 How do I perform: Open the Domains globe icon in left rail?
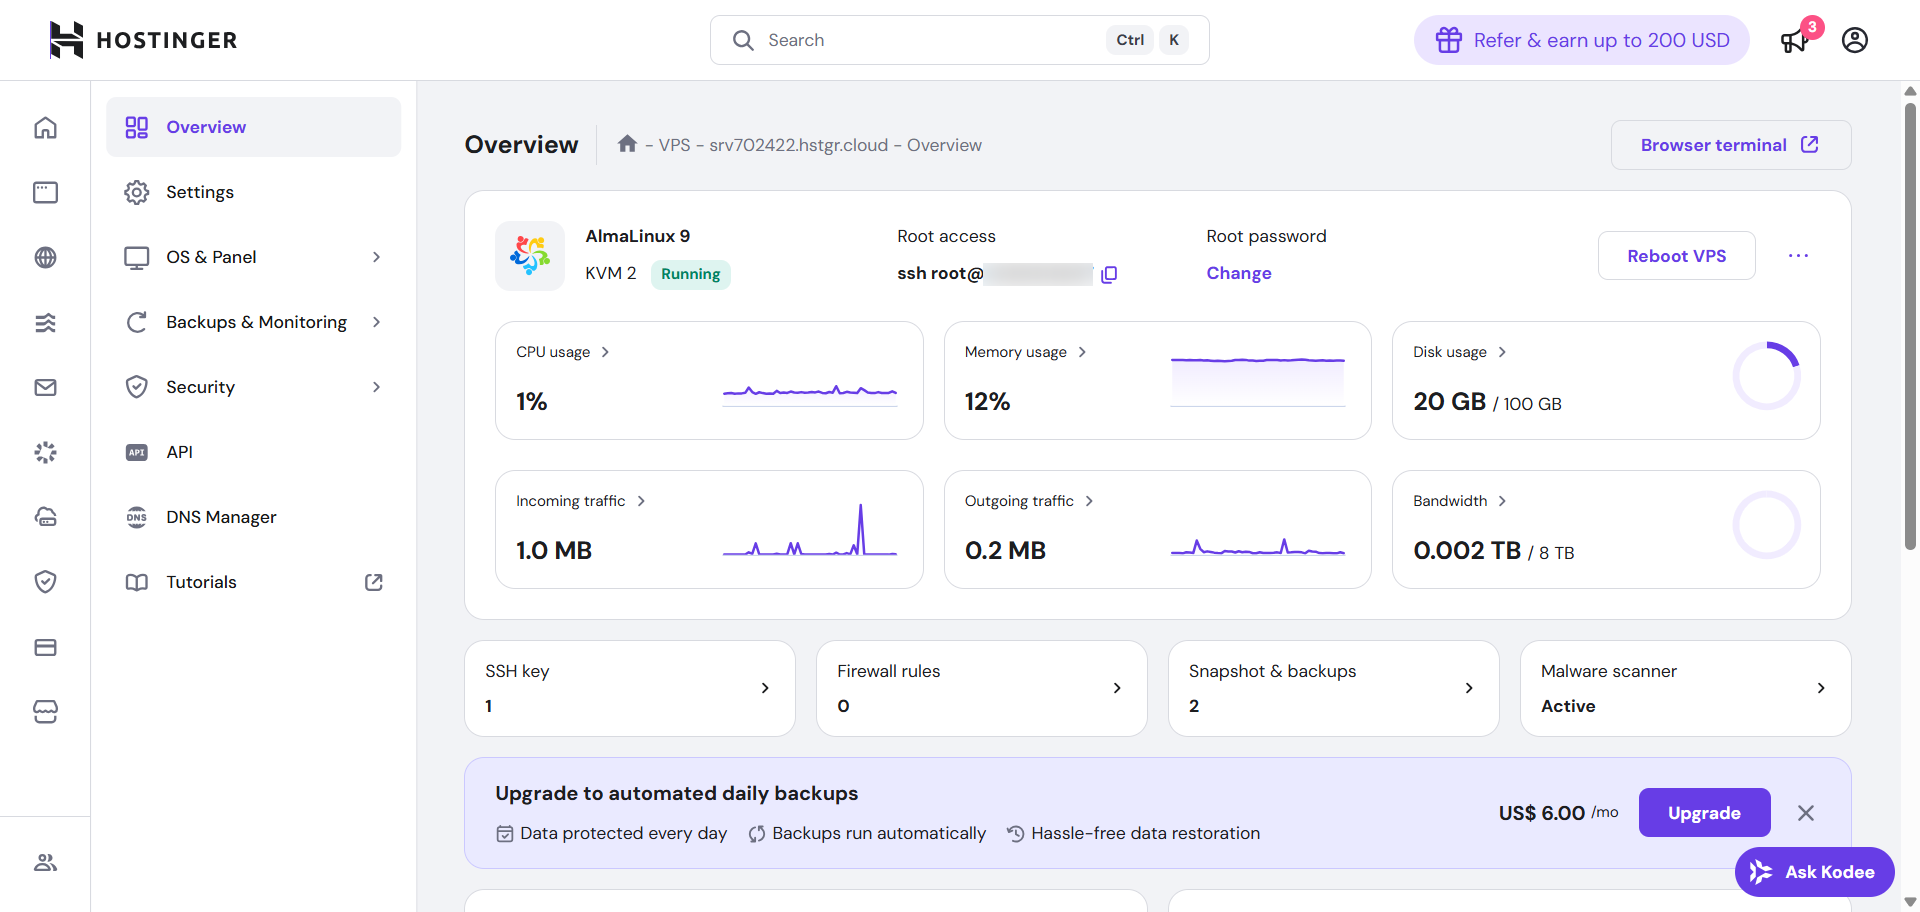[45, 257]
